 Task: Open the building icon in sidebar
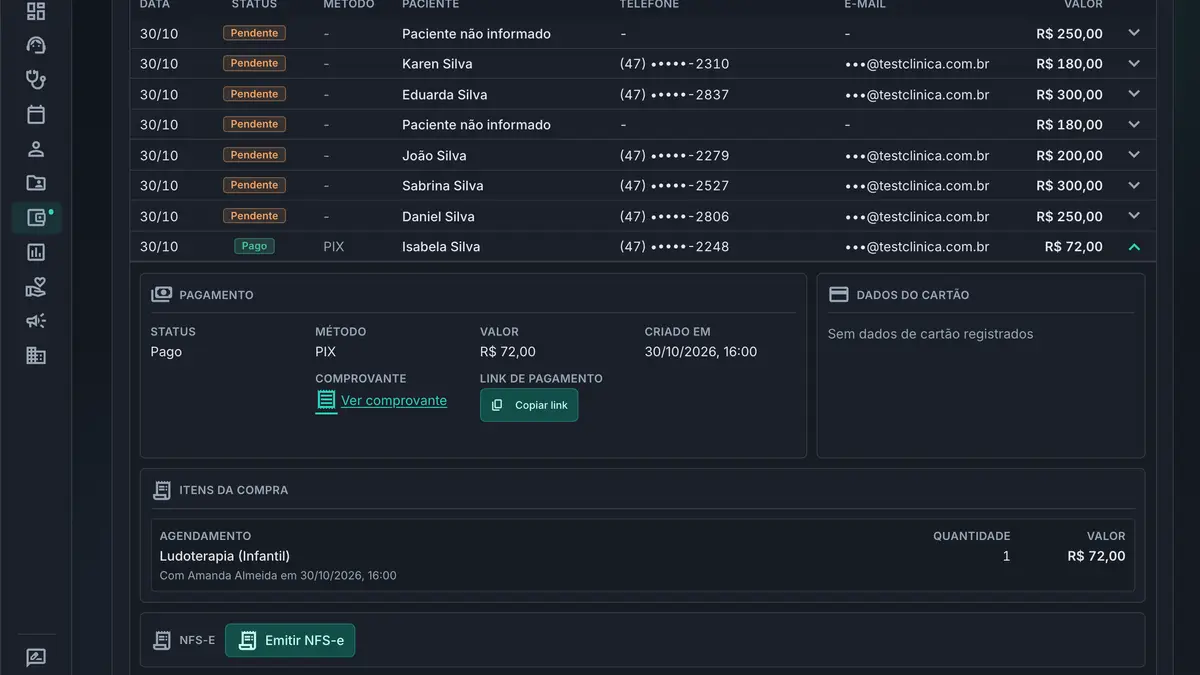[36, 355]
